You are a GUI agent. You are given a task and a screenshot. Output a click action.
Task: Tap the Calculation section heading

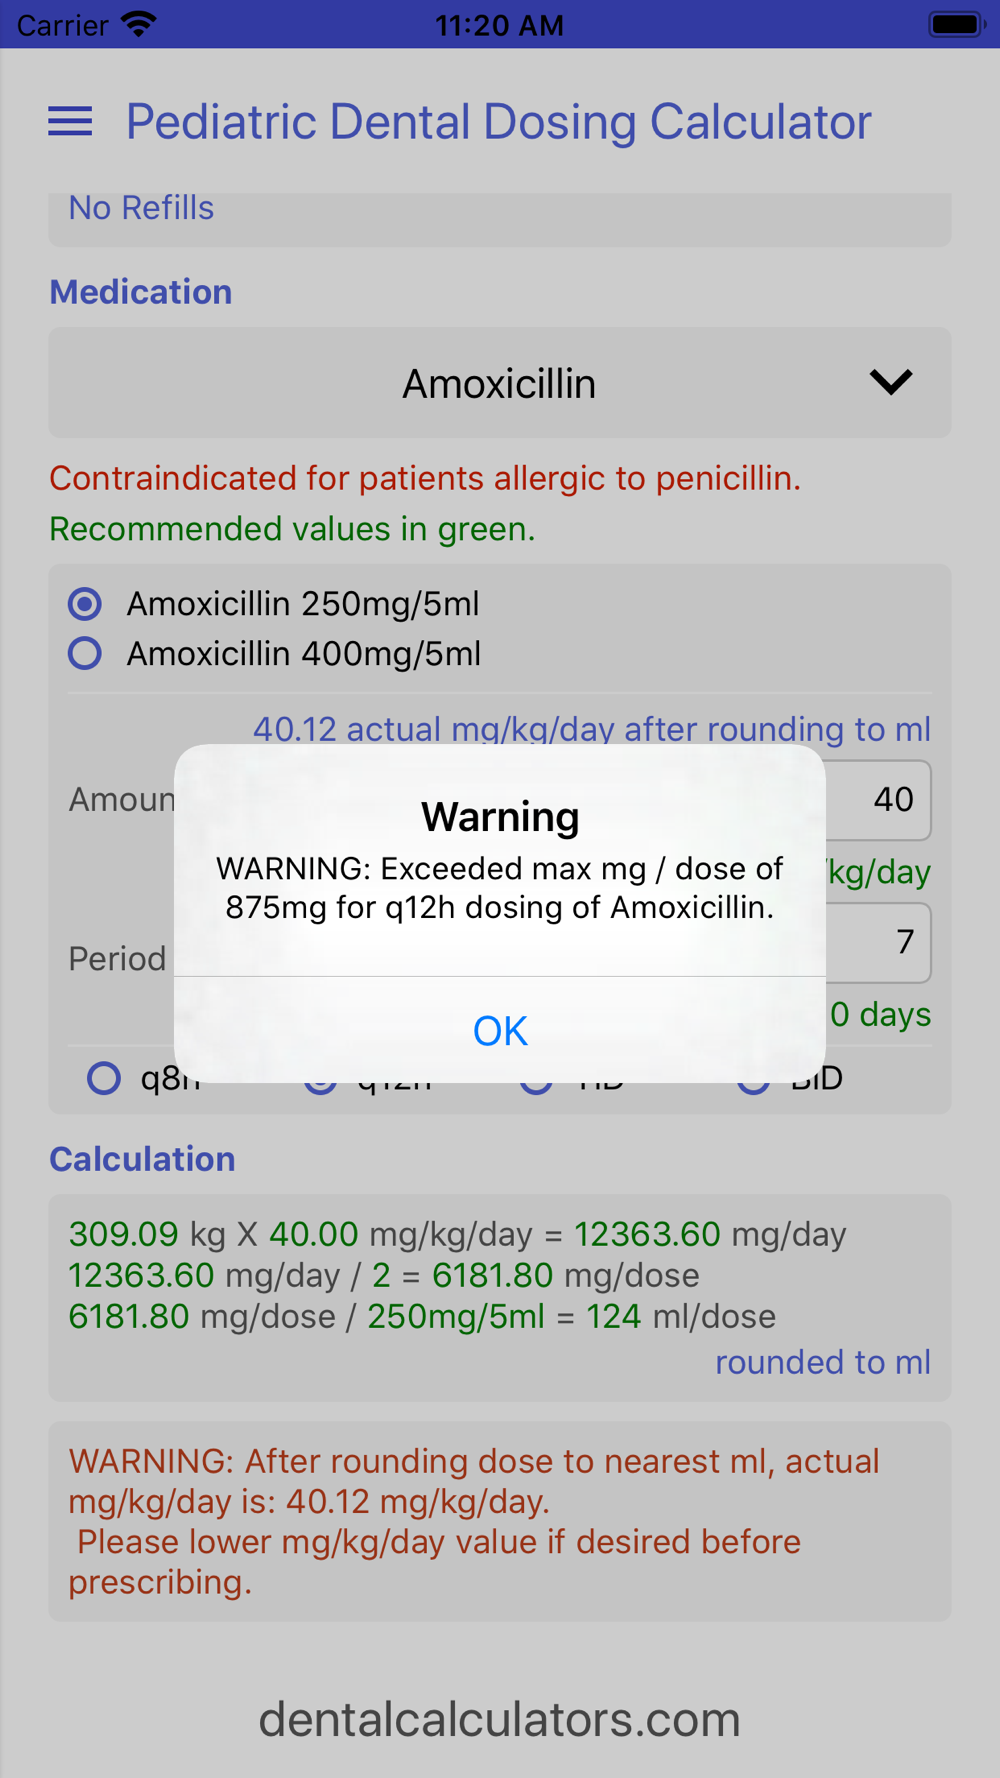pos(143,1159)
